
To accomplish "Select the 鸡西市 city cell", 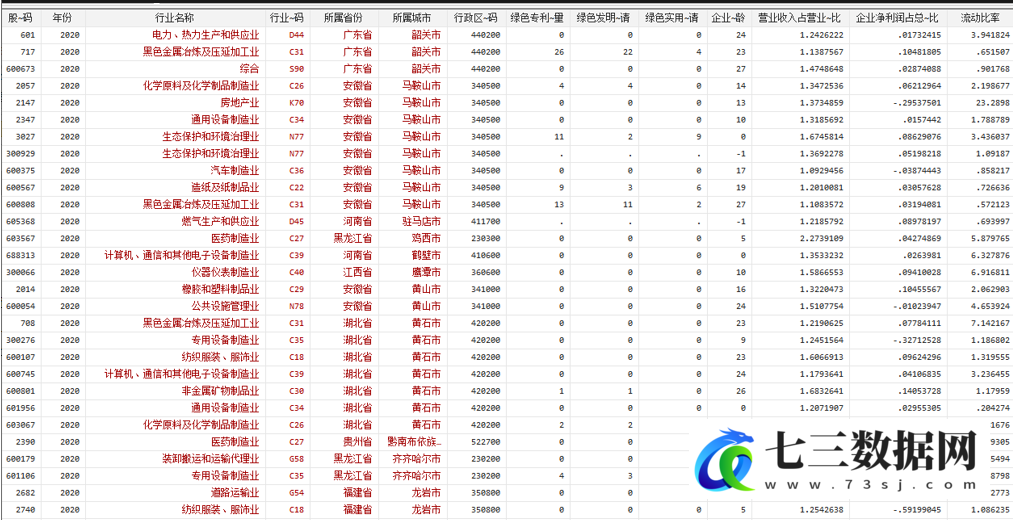I will click(426, 238).
